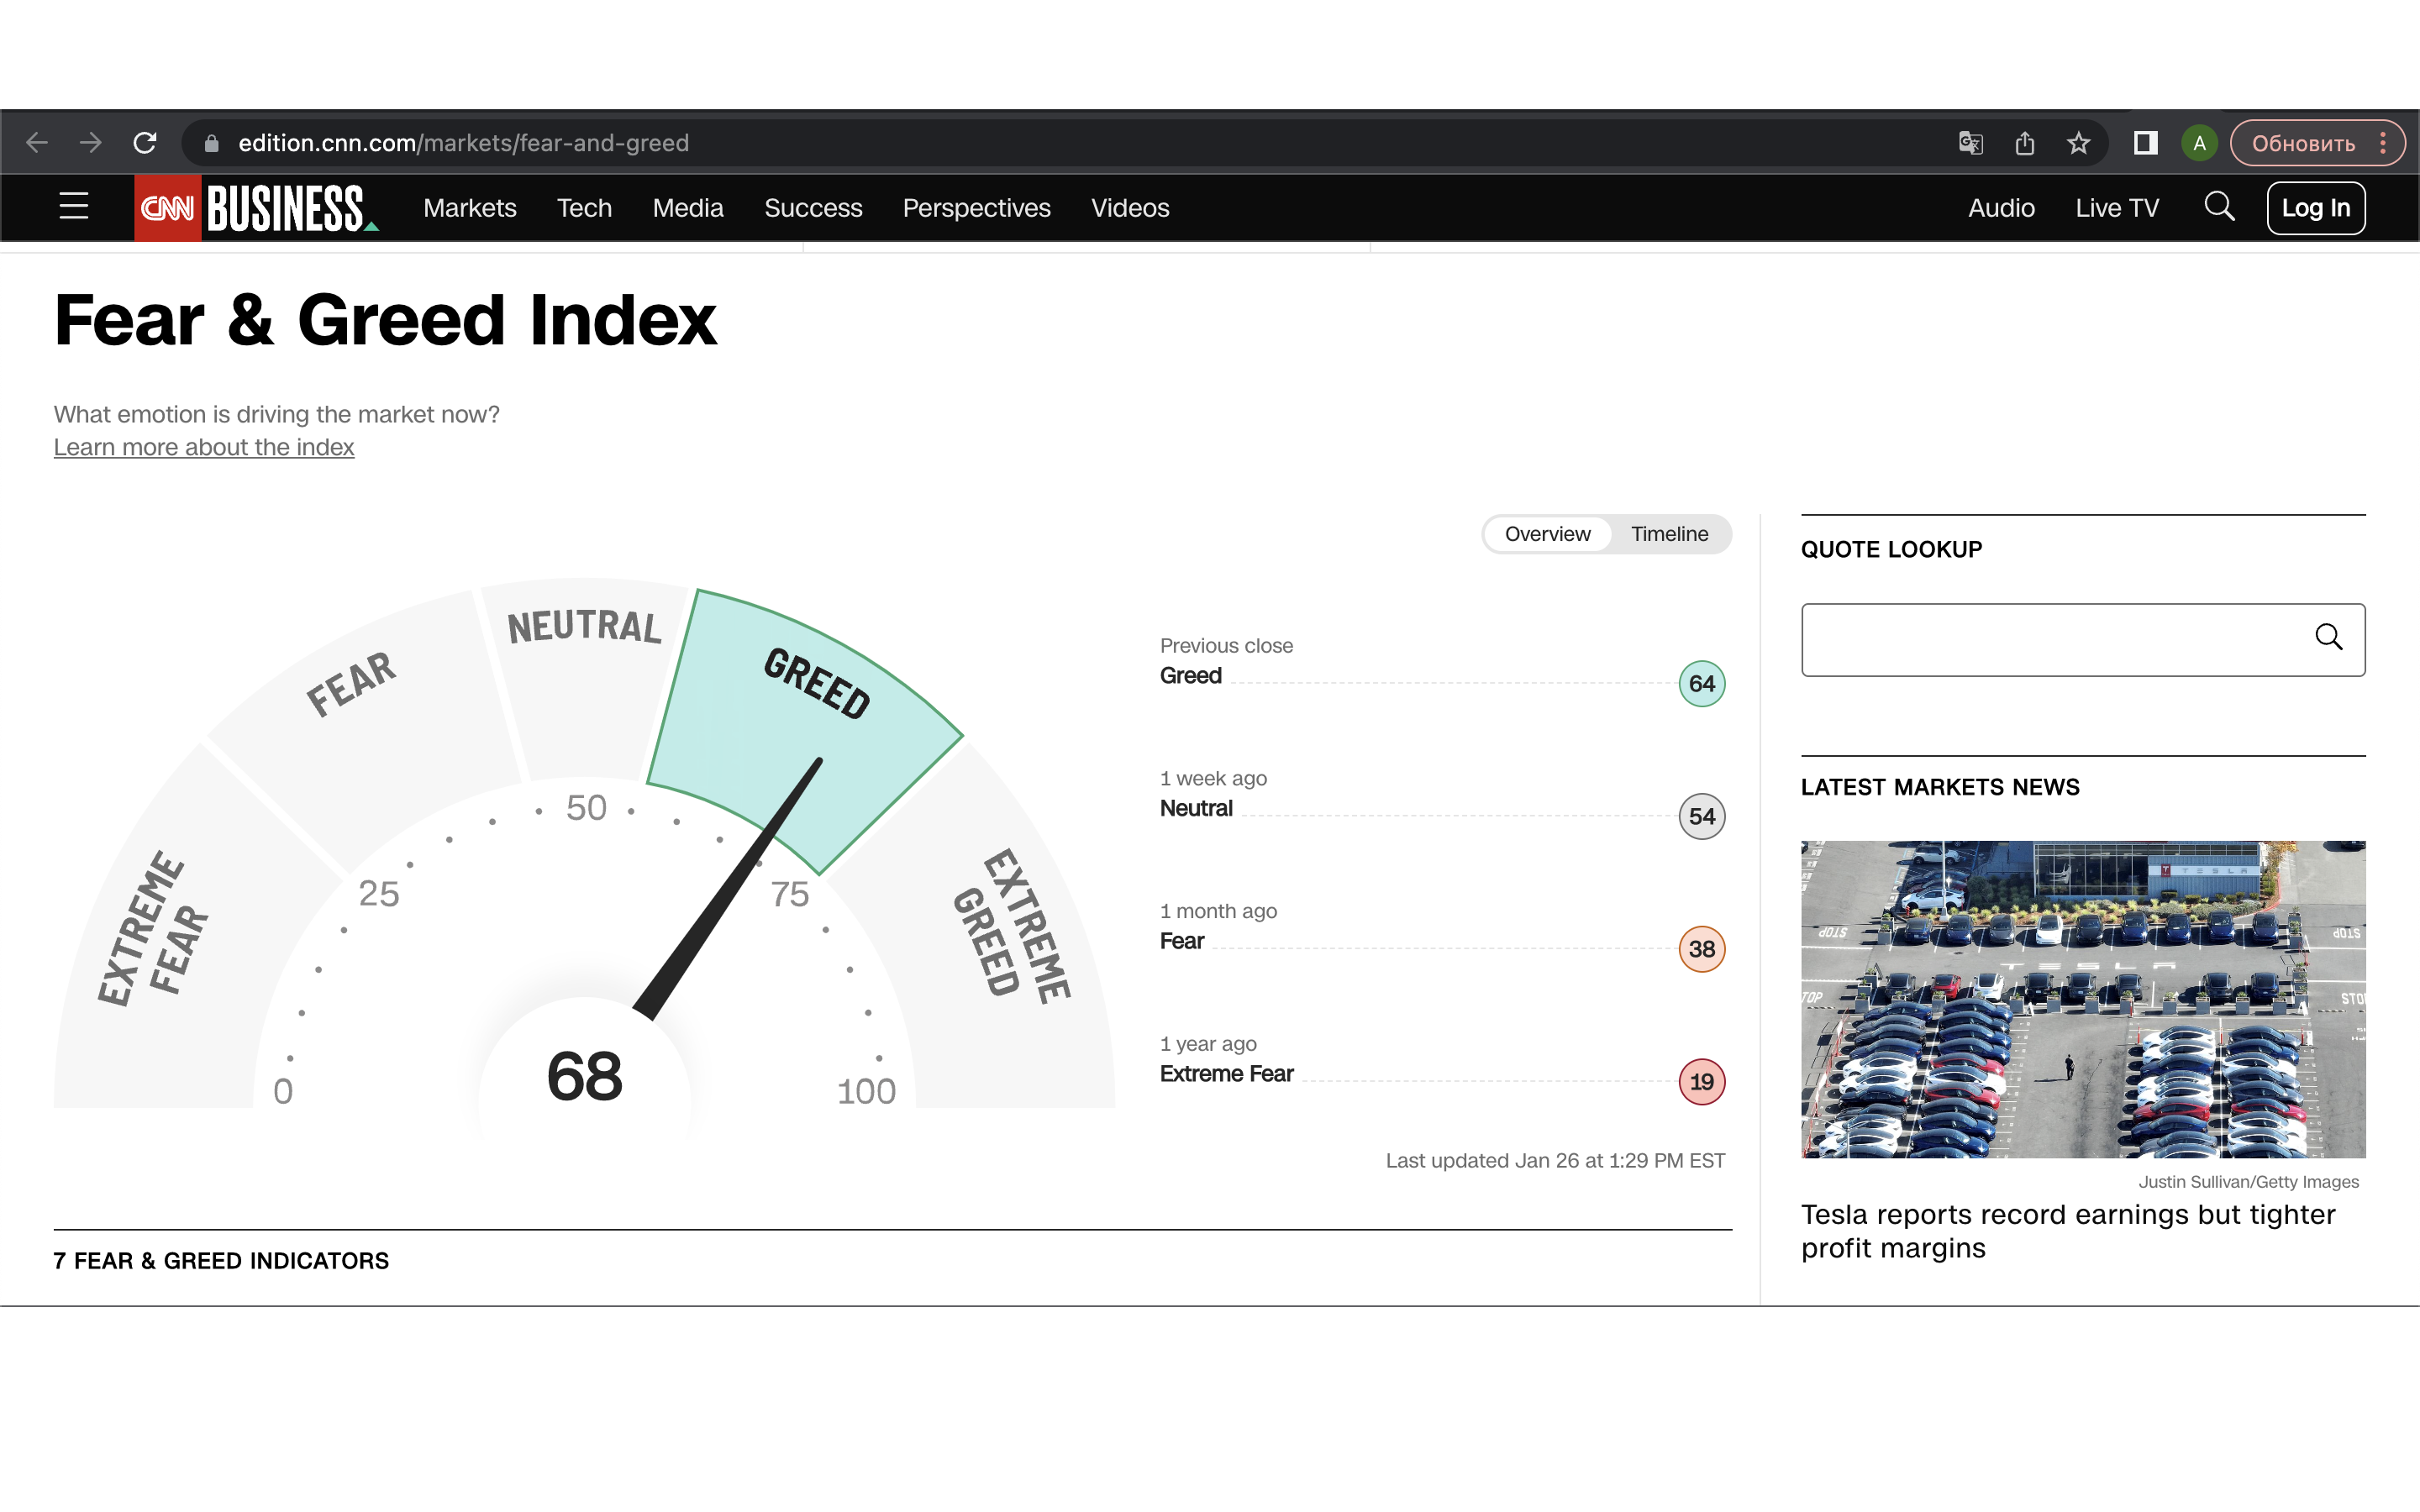
Task: Open the Perspectives nav item
Action: [x=976, y=208]
